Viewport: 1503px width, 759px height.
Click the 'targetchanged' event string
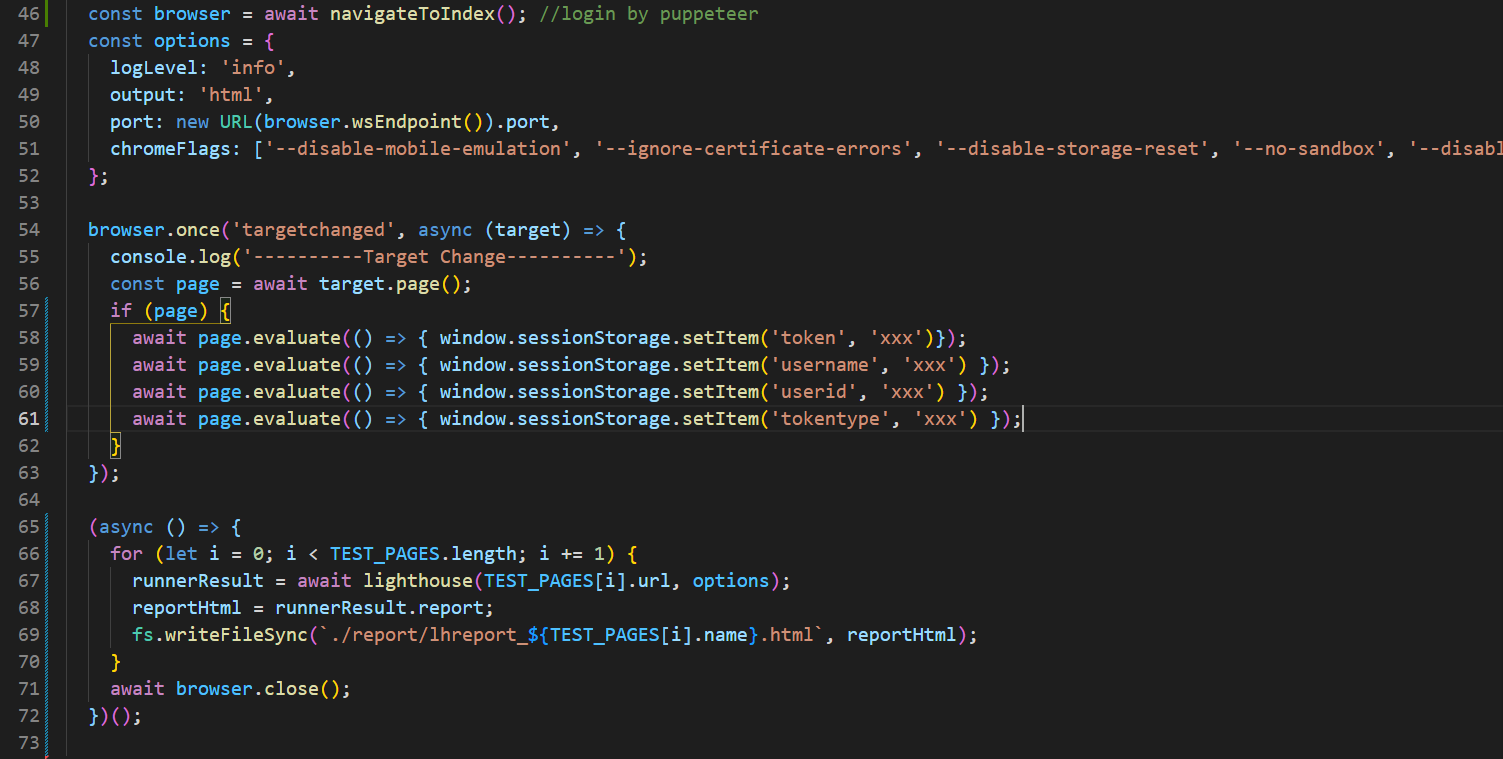click(313, 230)
